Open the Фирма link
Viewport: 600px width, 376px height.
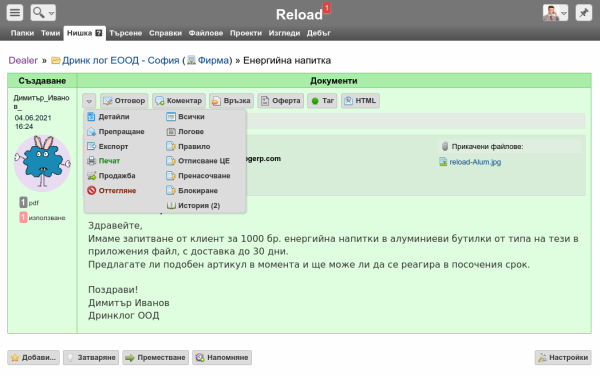click(x=213, y=60)
